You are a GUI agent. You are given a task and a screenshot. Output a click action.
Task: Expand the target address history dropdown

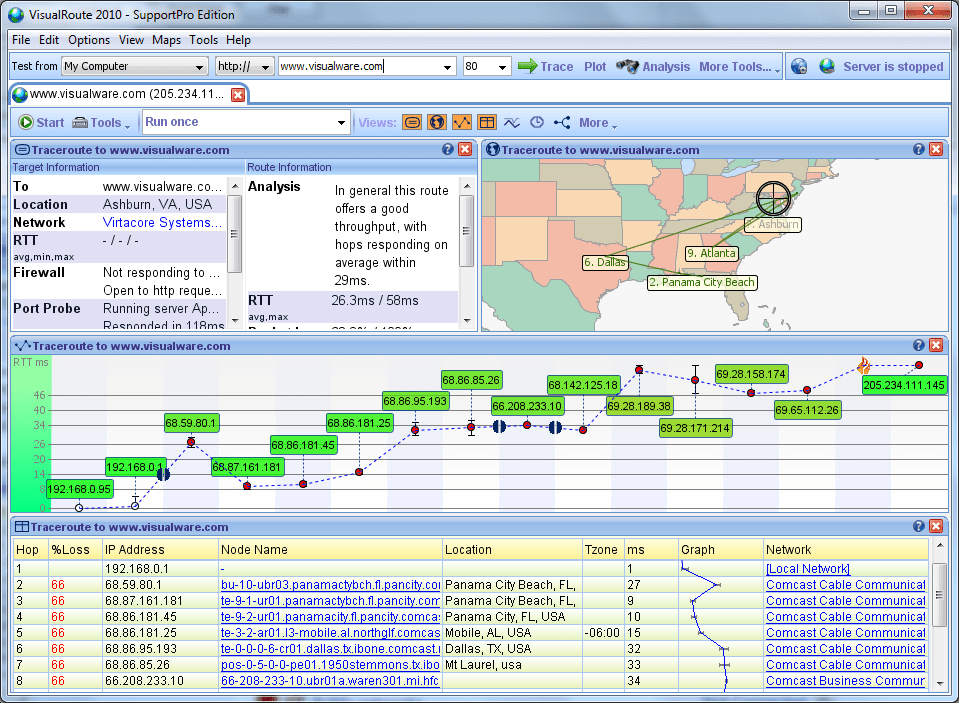[x=448, y=67]
